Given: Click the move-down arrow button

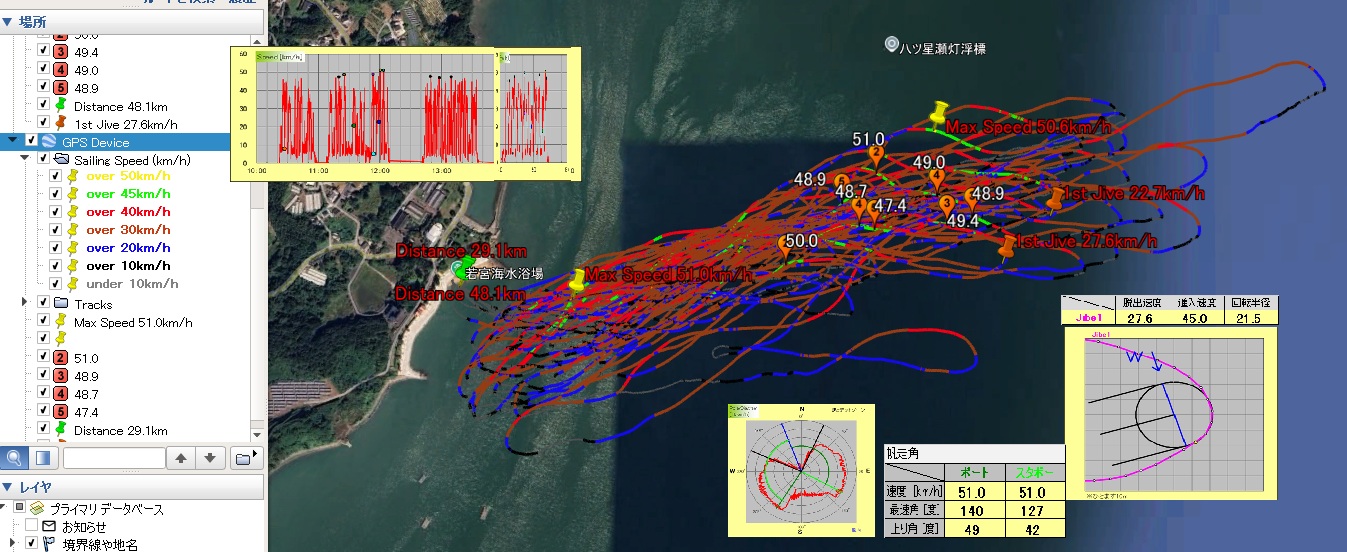Looking at the screenshot, I should [209, 458].
